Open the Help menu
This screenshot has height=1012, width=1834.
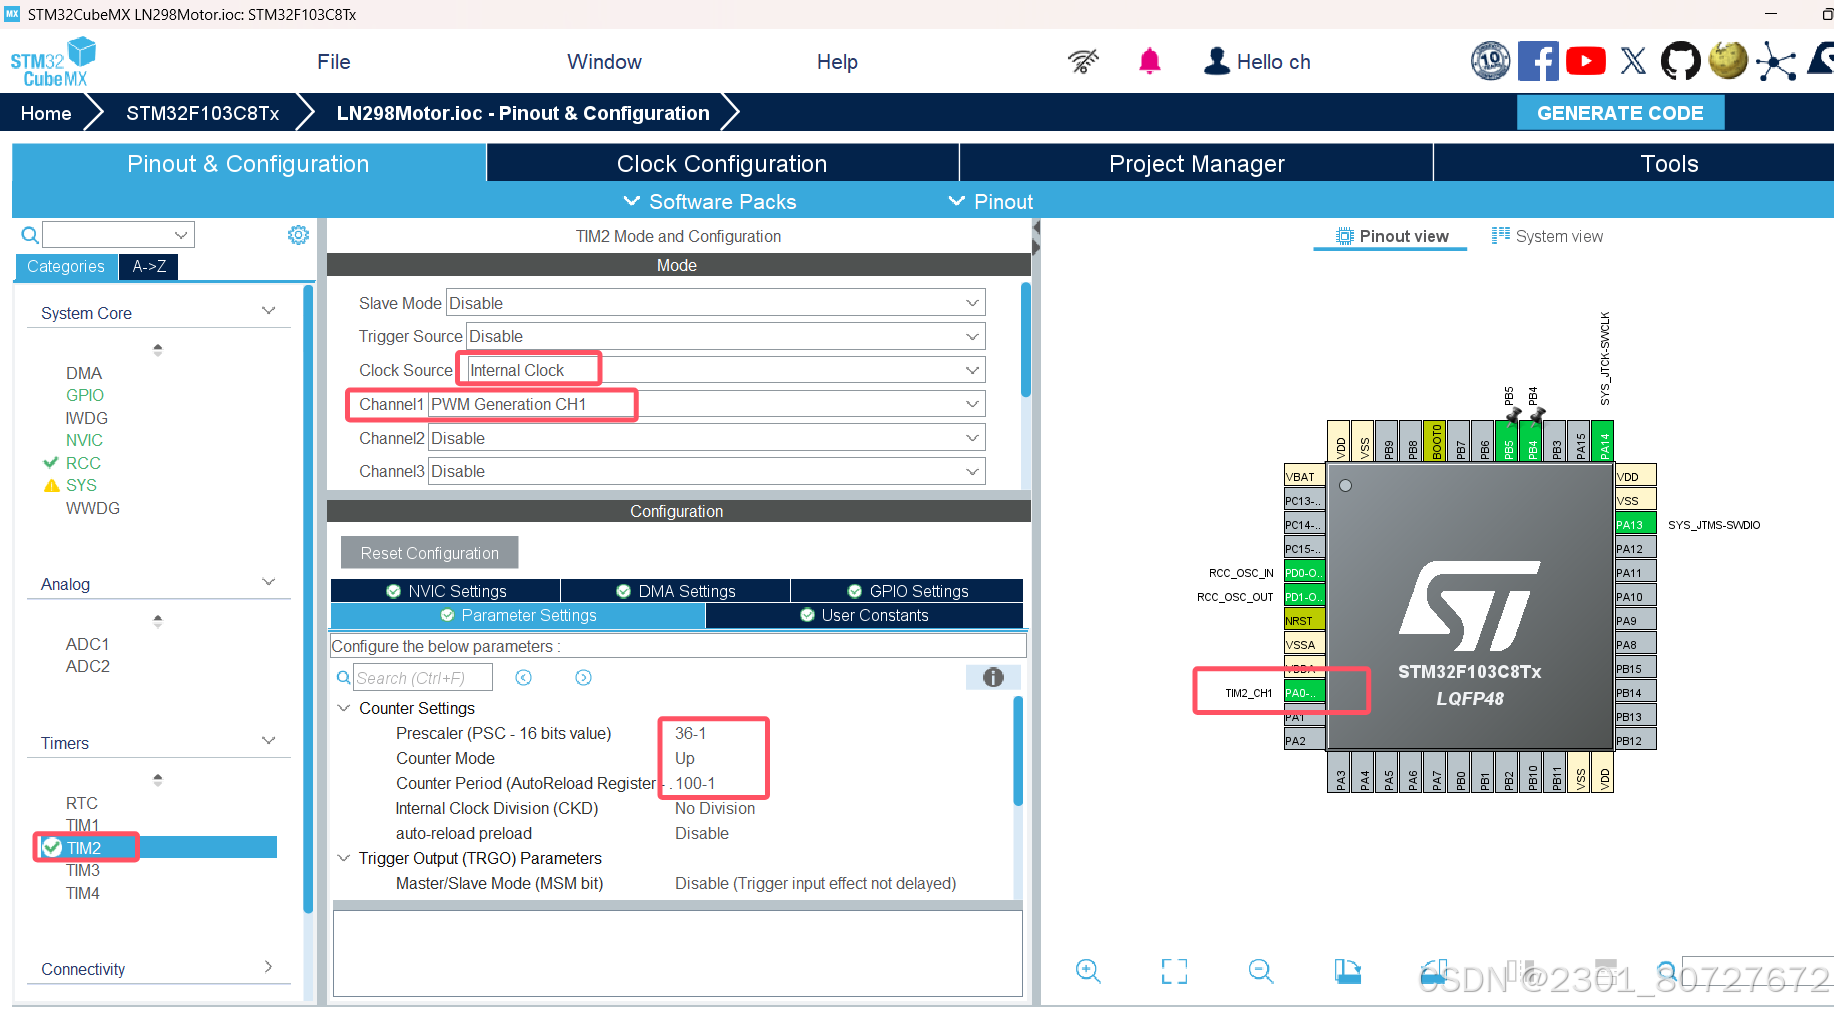pyautogui.click(x=837, y=62)
